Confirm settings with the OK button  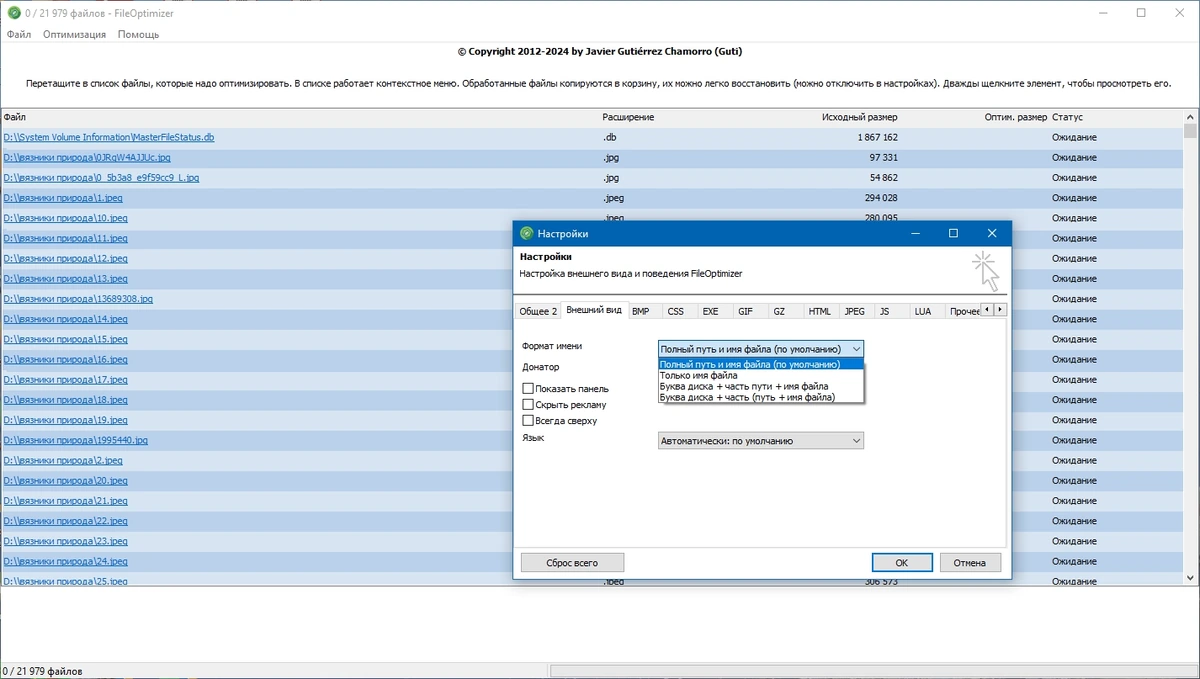pos(902,563)
